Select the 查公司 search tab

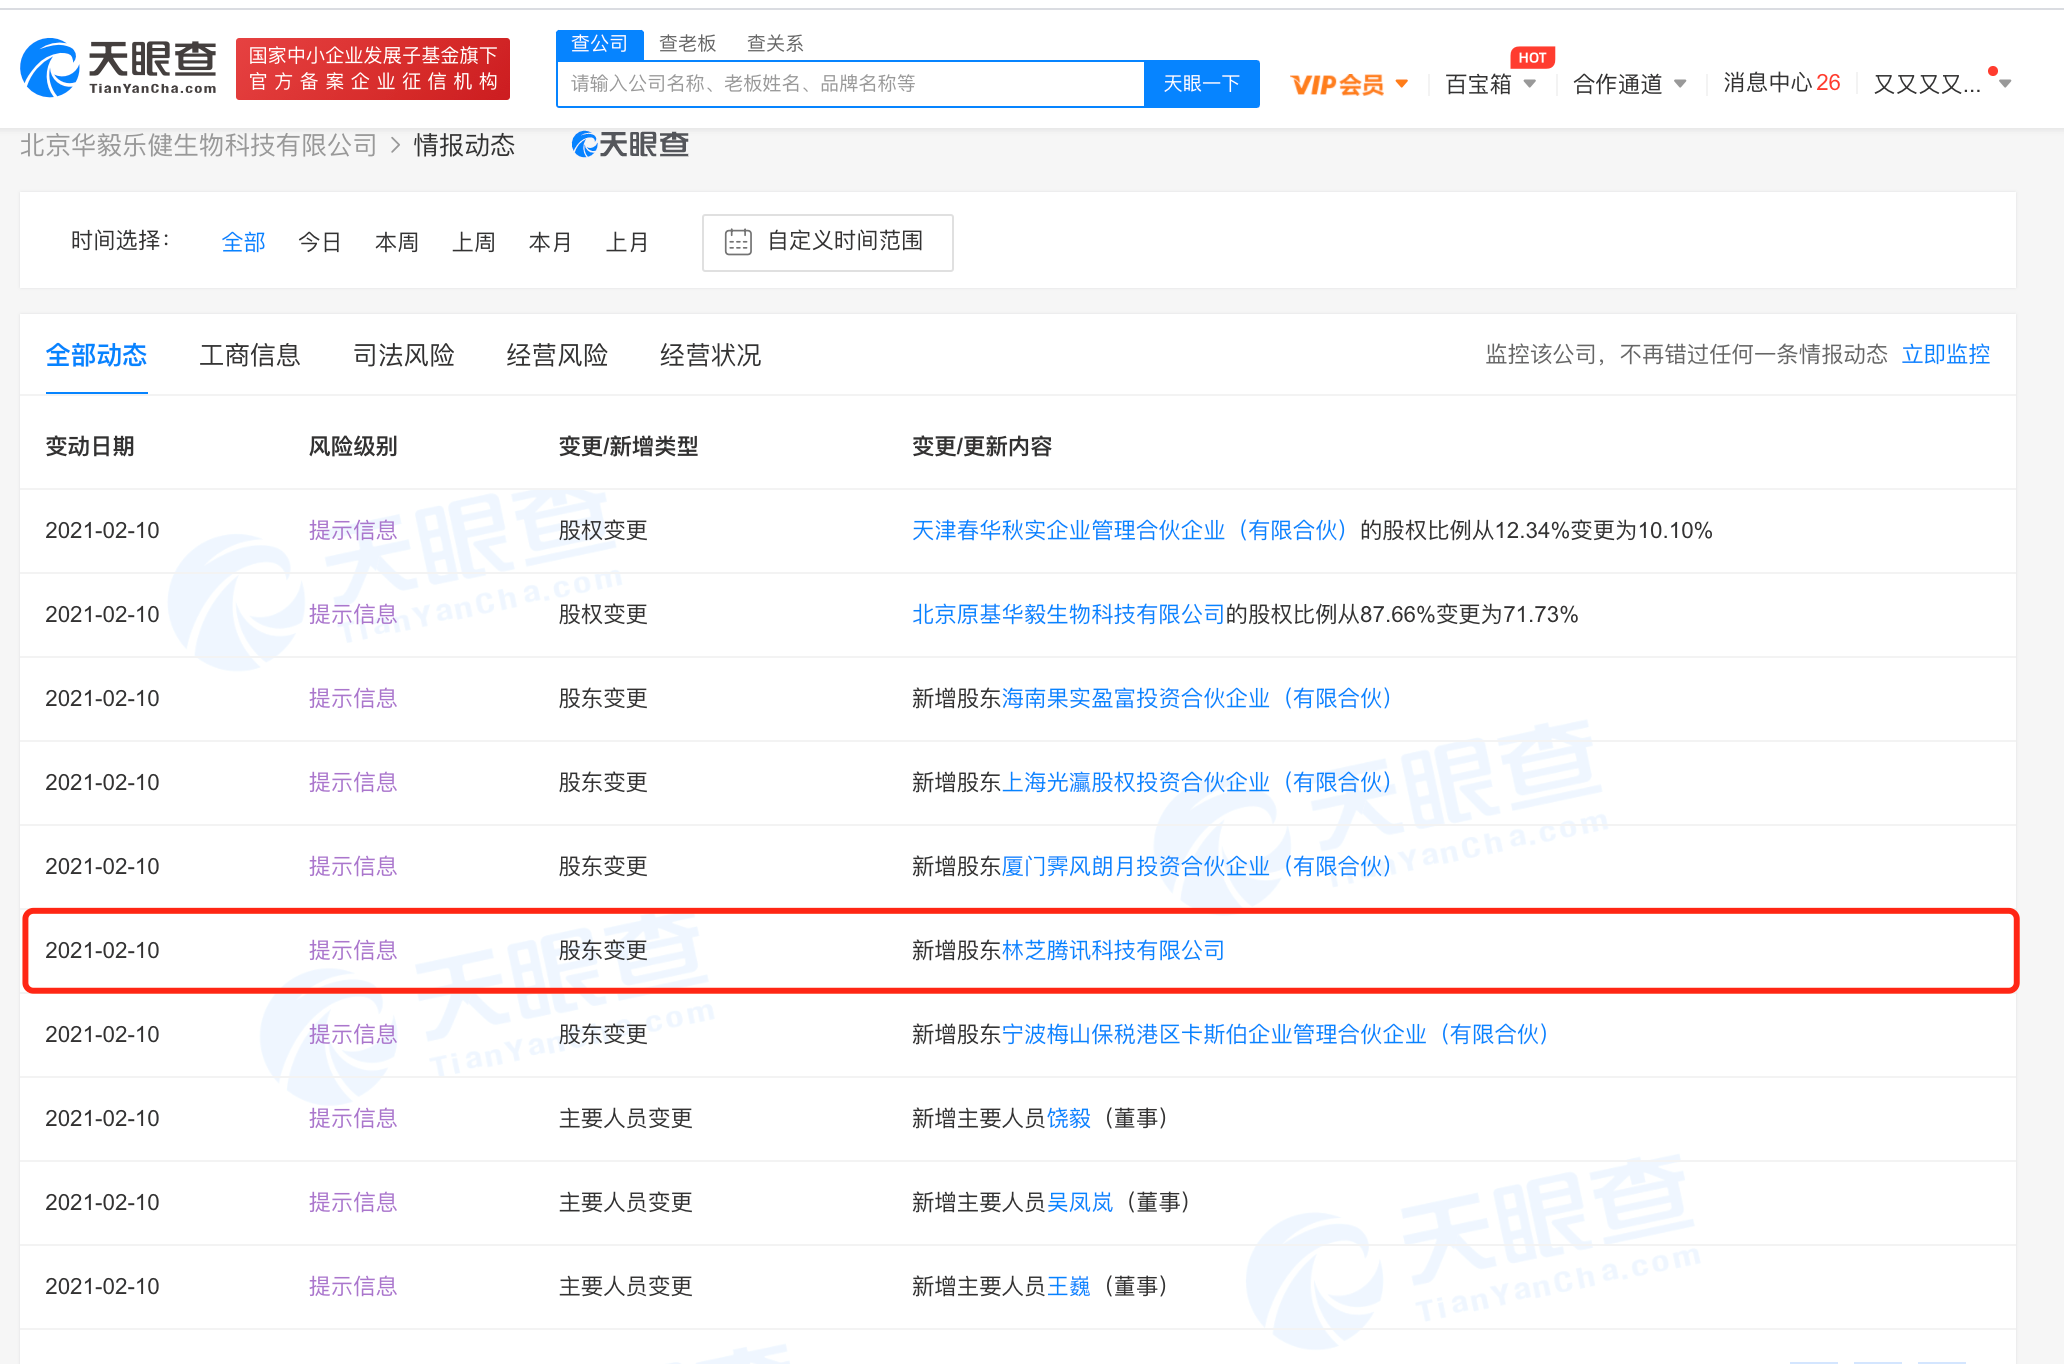pos(599,44)
